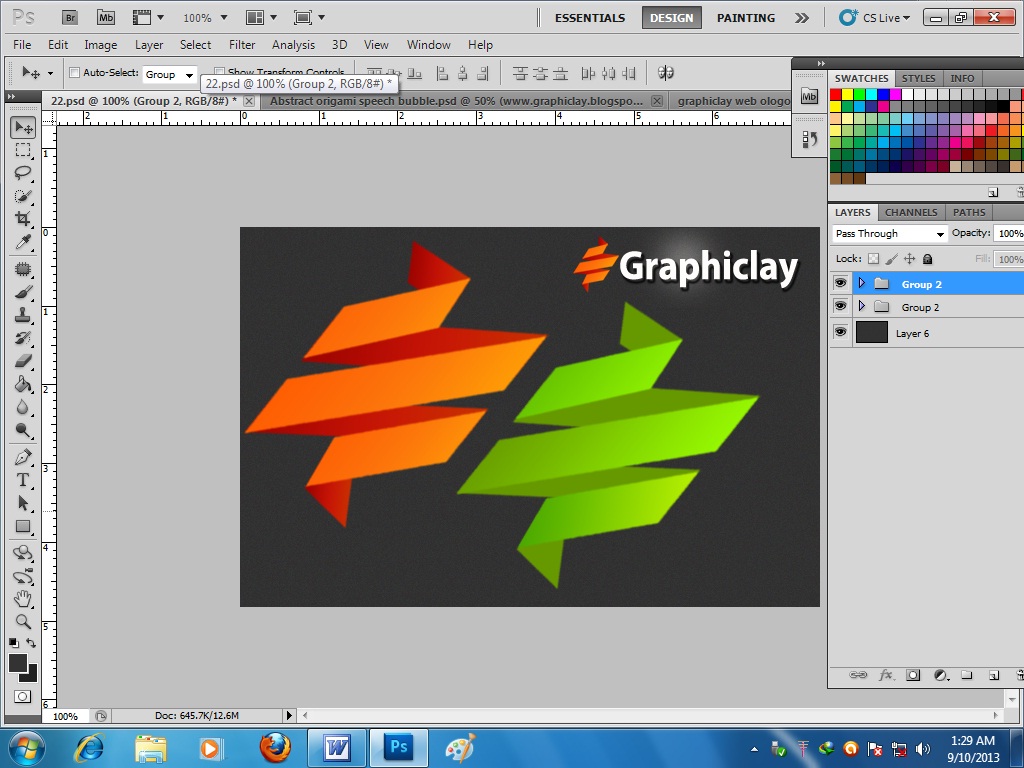Click the Add layer mask icon
This screenshot has height=768, width=1024.
pos(913,676)
